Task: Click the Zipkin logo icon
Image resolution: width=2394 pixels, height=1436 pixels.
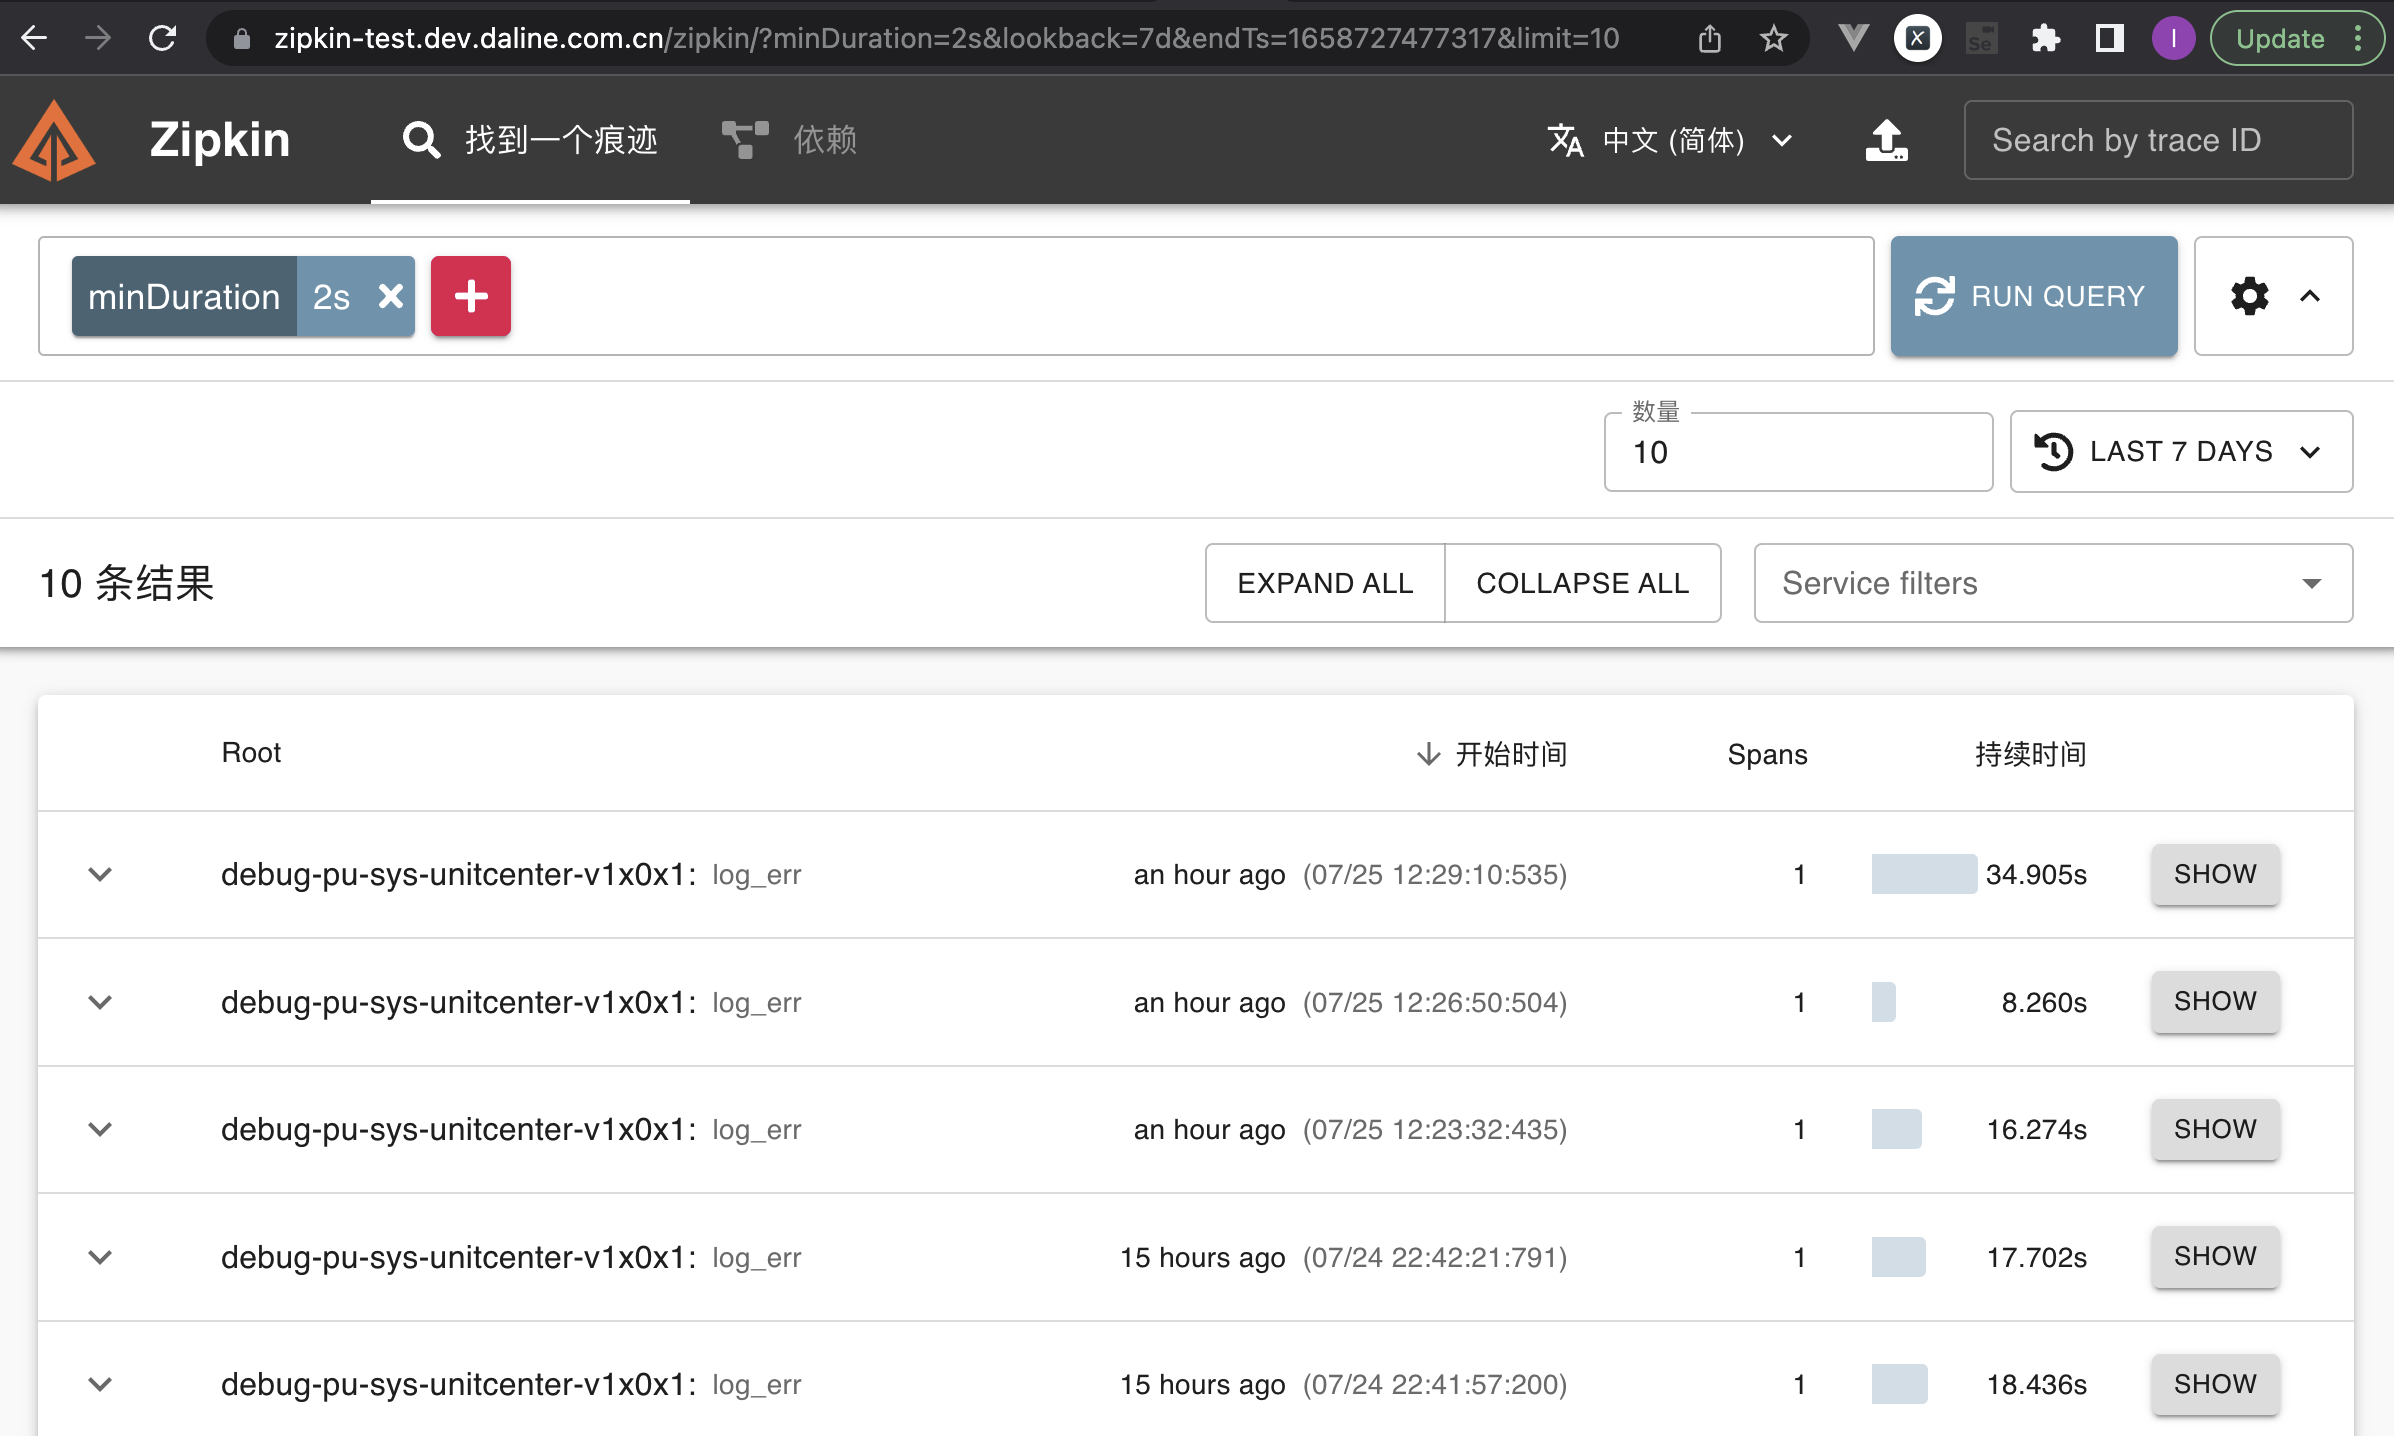Action: [54, 141]
